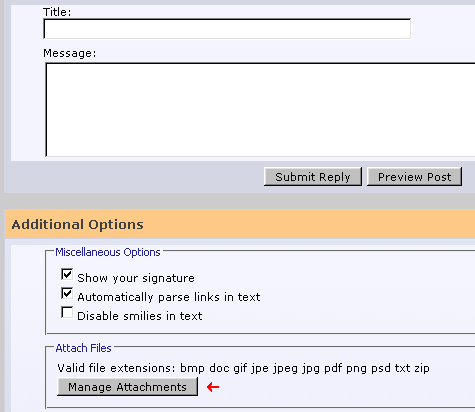
Task: Click inside the Message text area
Action: (x=260, y=109)
